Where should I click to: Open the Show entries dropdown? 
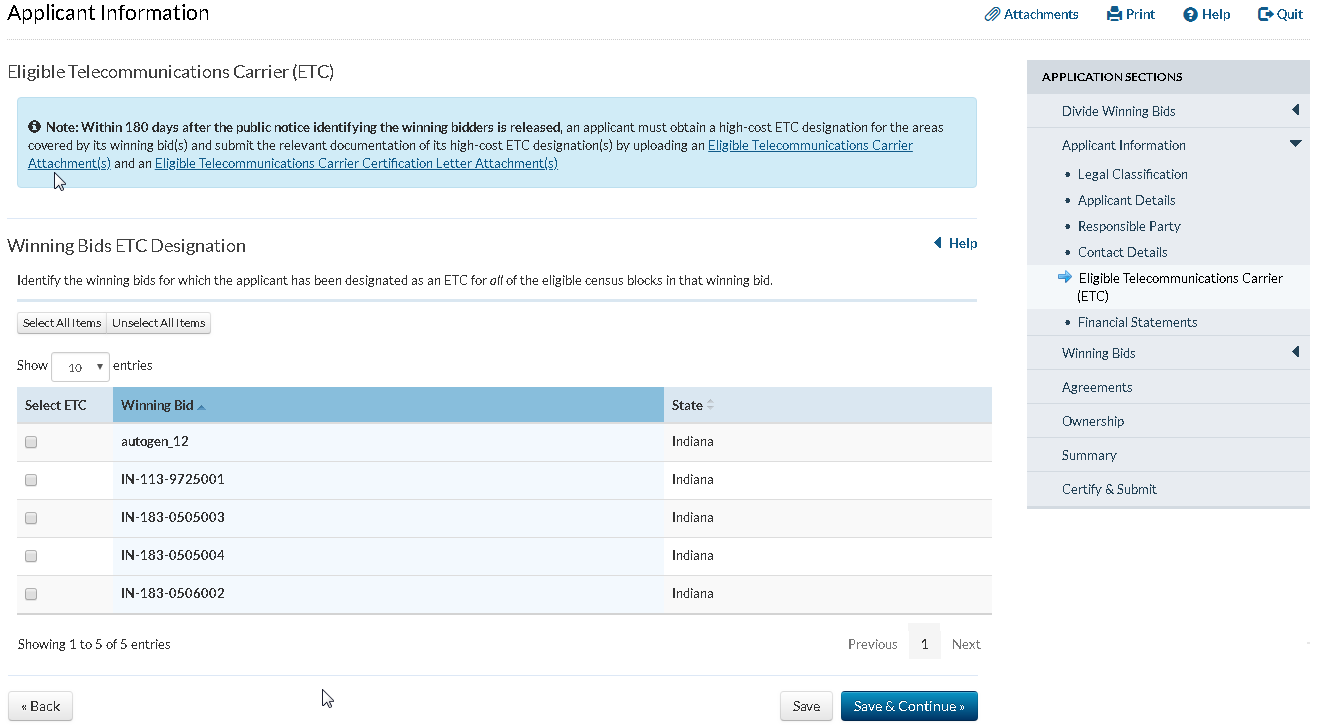pos(80,367)
